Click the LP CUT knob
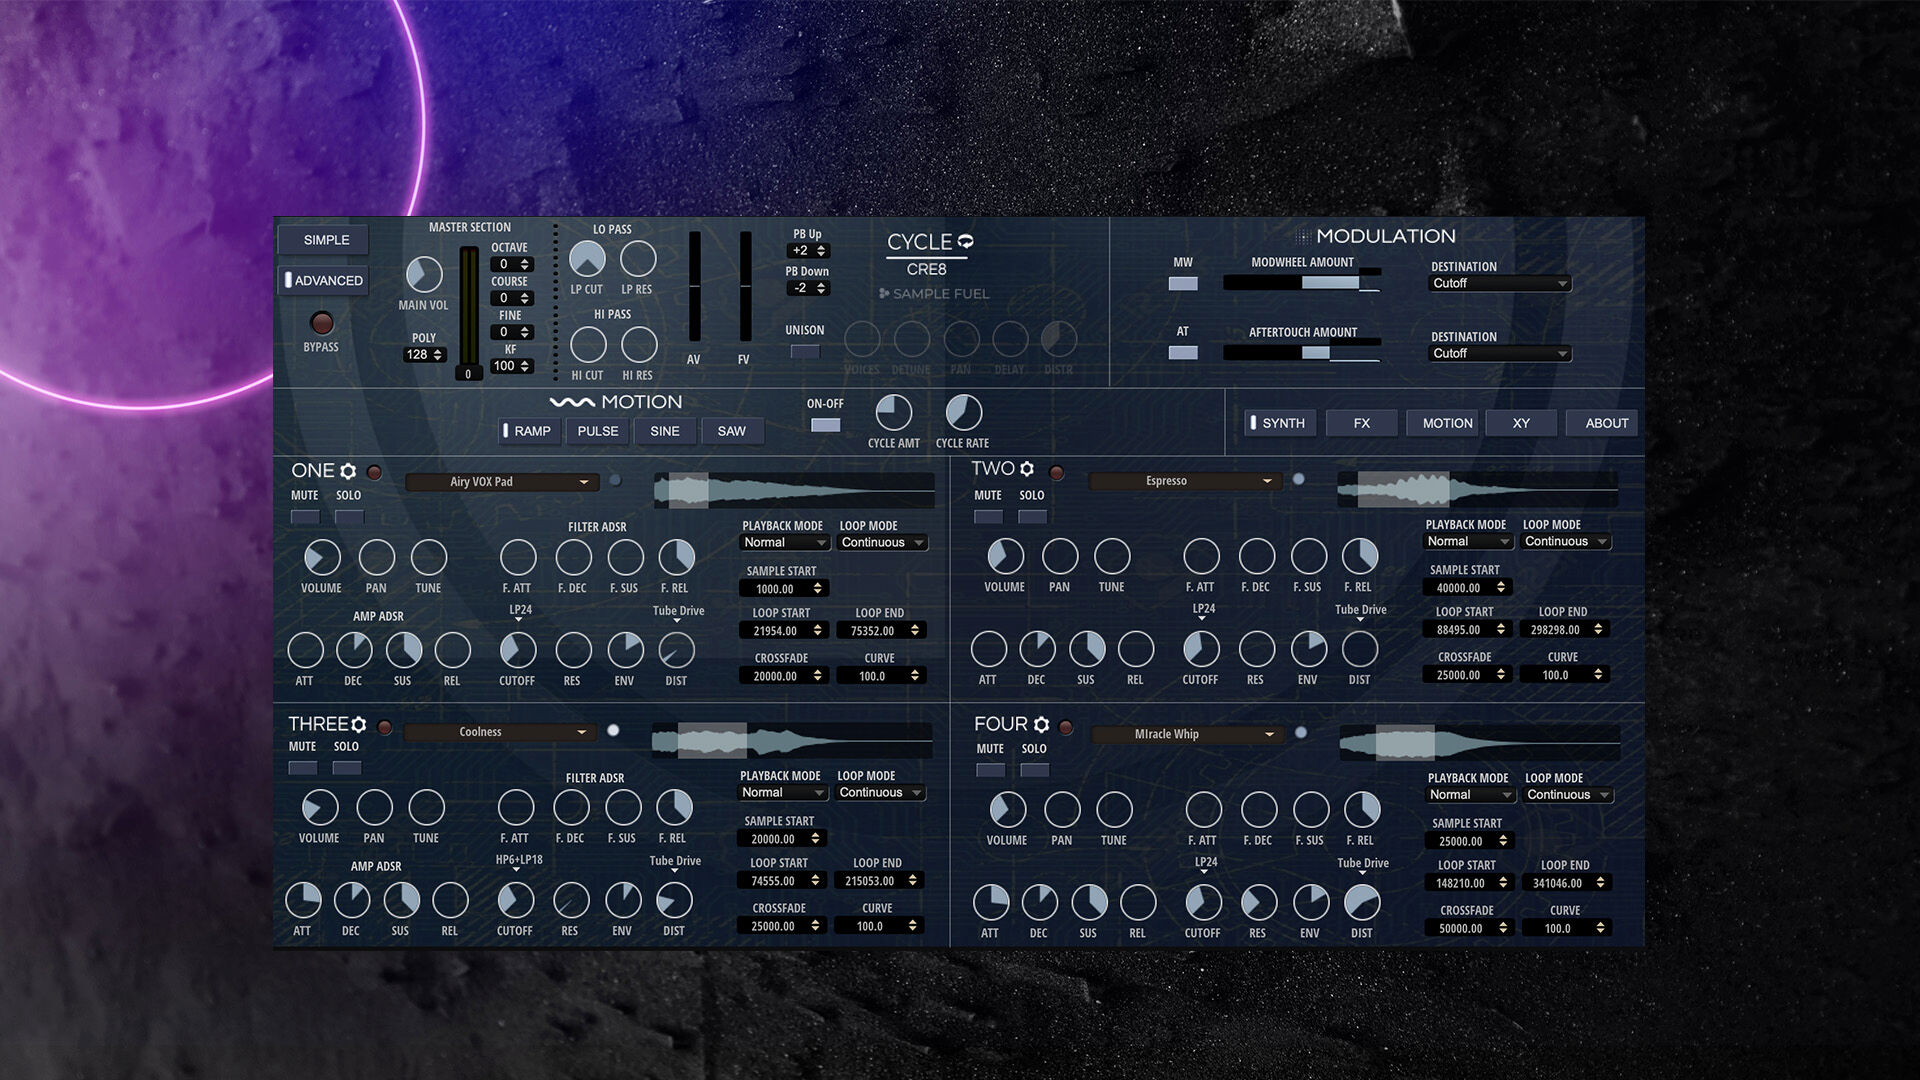This screenshot has width=1920, height=1080. click(x=587, y=259)
